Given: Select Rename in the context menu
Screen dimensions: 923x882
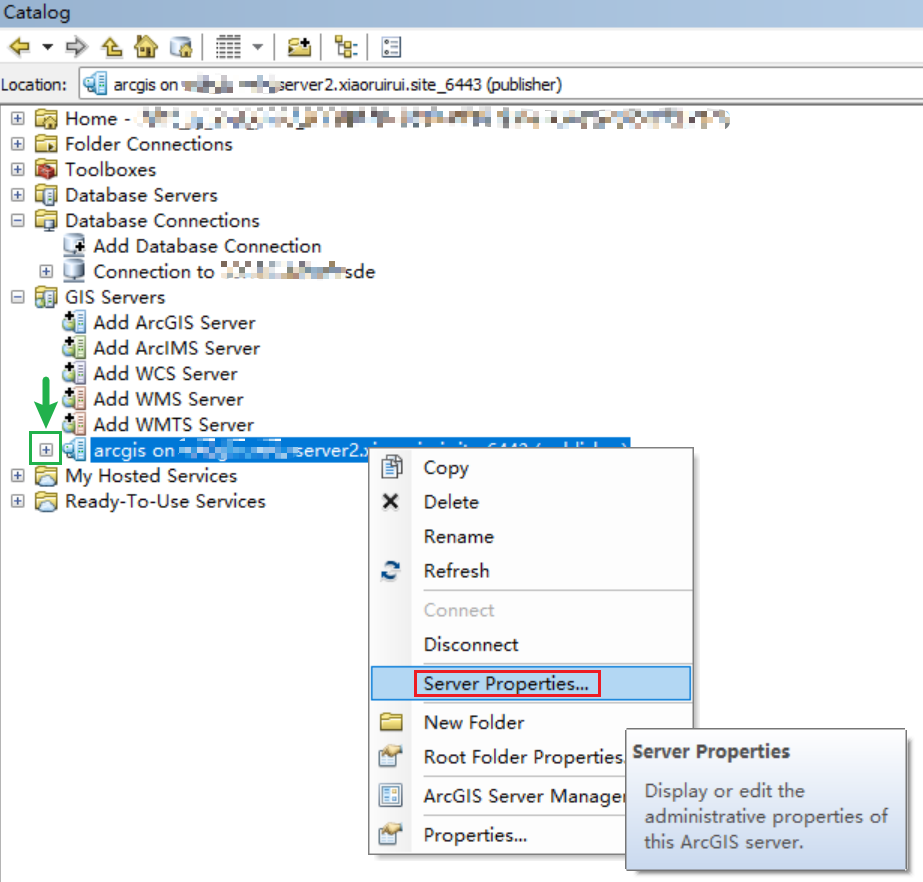Looking at the screenshot, I should tap(531, 536).
